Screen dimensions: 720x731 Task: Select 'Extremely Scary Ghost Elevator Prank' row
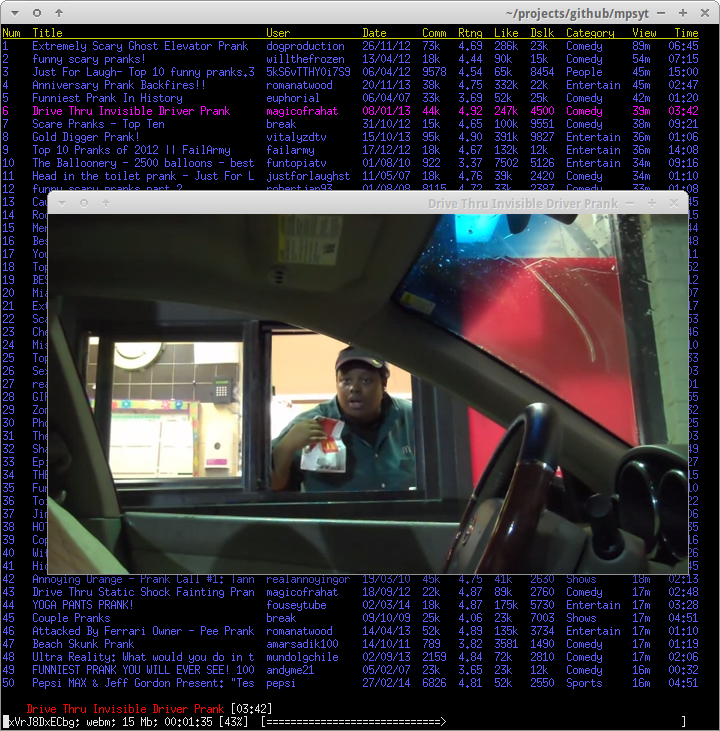coord(350,46)
